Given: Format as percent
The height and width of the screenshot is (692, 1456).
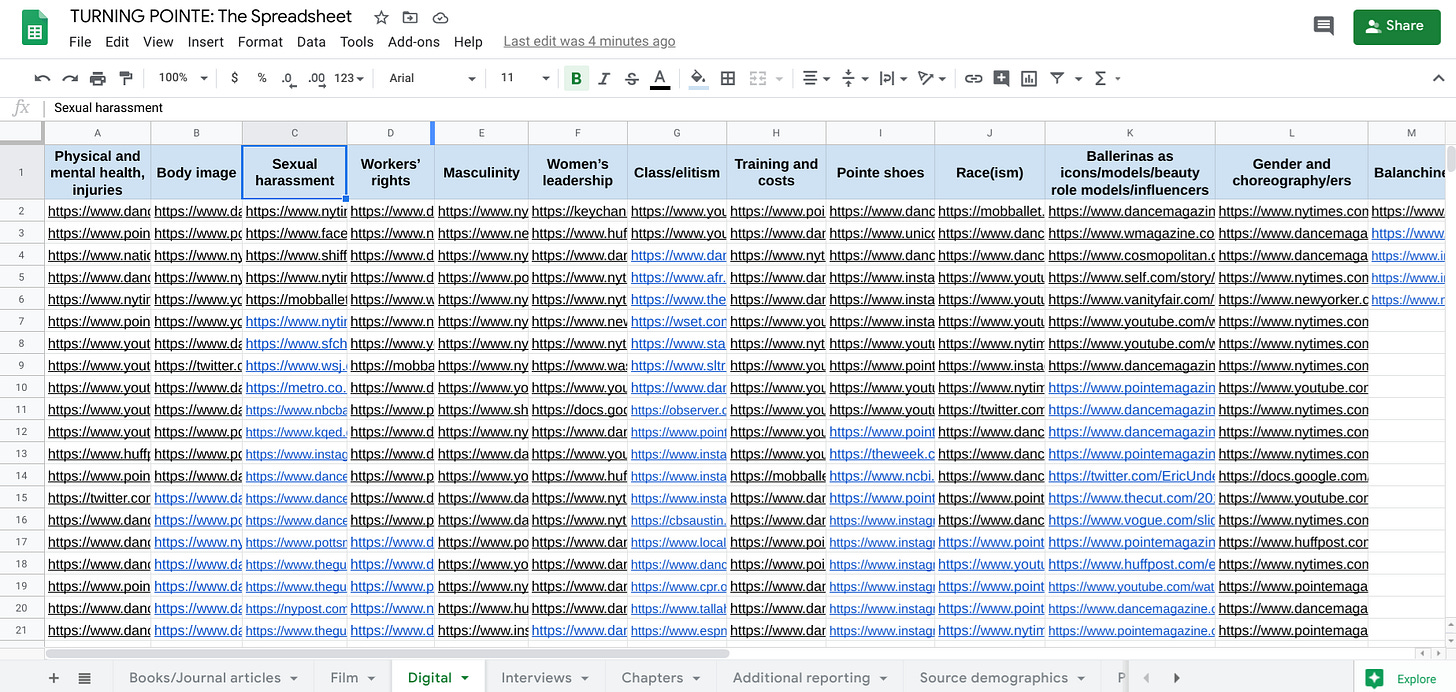Looking at the screenshot, I should 262,78.
